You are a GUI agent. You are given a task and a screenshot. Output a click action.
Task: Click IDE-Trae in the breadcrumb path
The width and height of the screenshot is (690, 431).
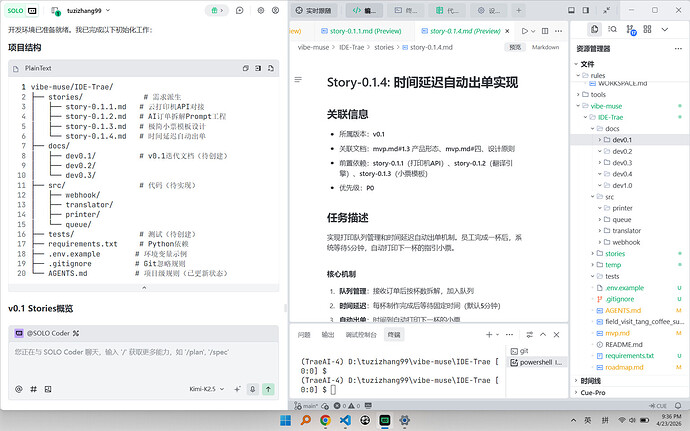pos(351,47)
